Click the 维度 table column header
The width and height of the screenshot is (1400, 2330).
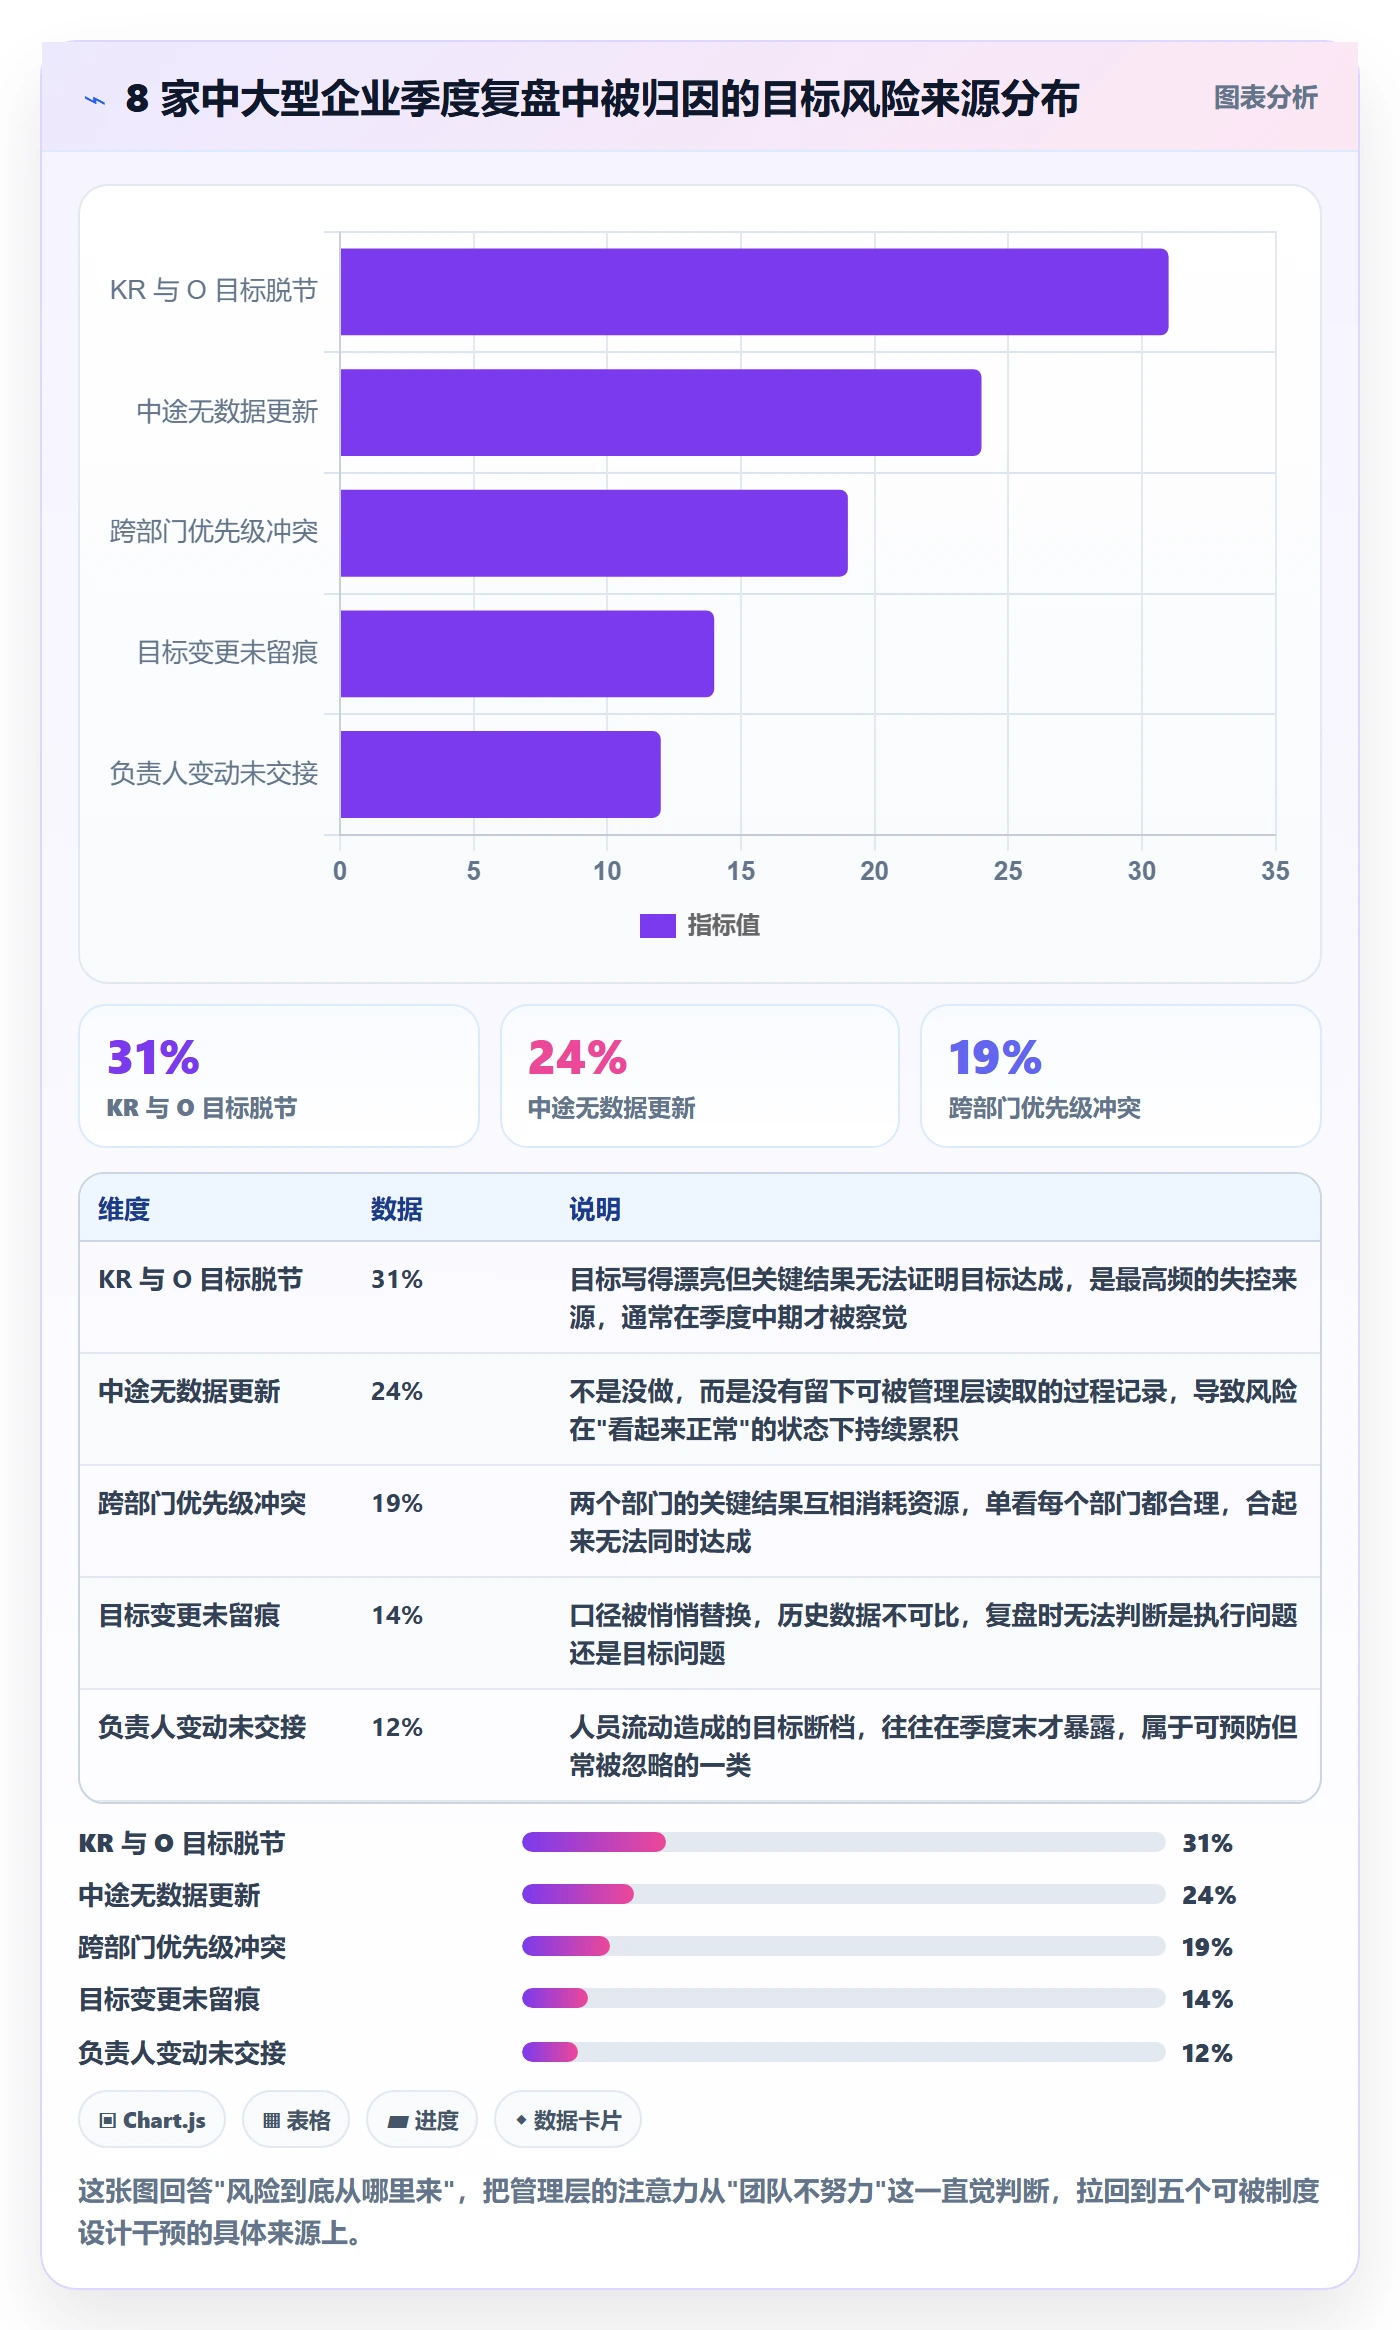click(124, 1209)
